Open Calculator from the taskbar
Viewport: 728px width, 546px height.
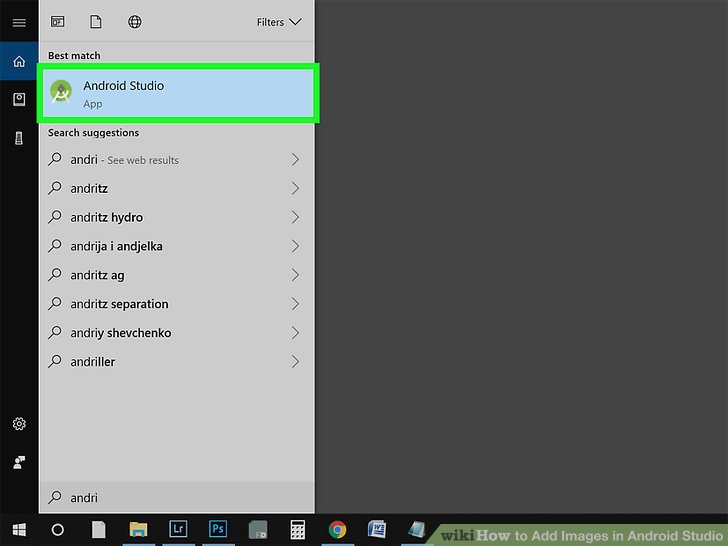pyautogui.click(x=298, y=529)
